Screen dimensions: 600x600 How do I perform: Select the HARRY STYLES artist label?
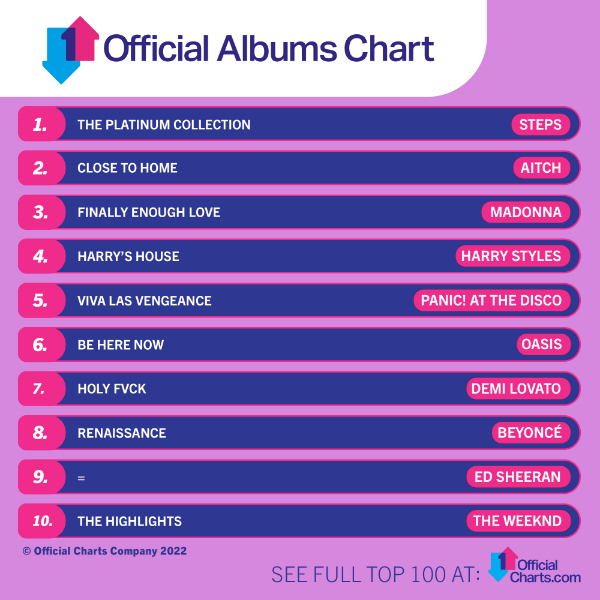point(513,256)
